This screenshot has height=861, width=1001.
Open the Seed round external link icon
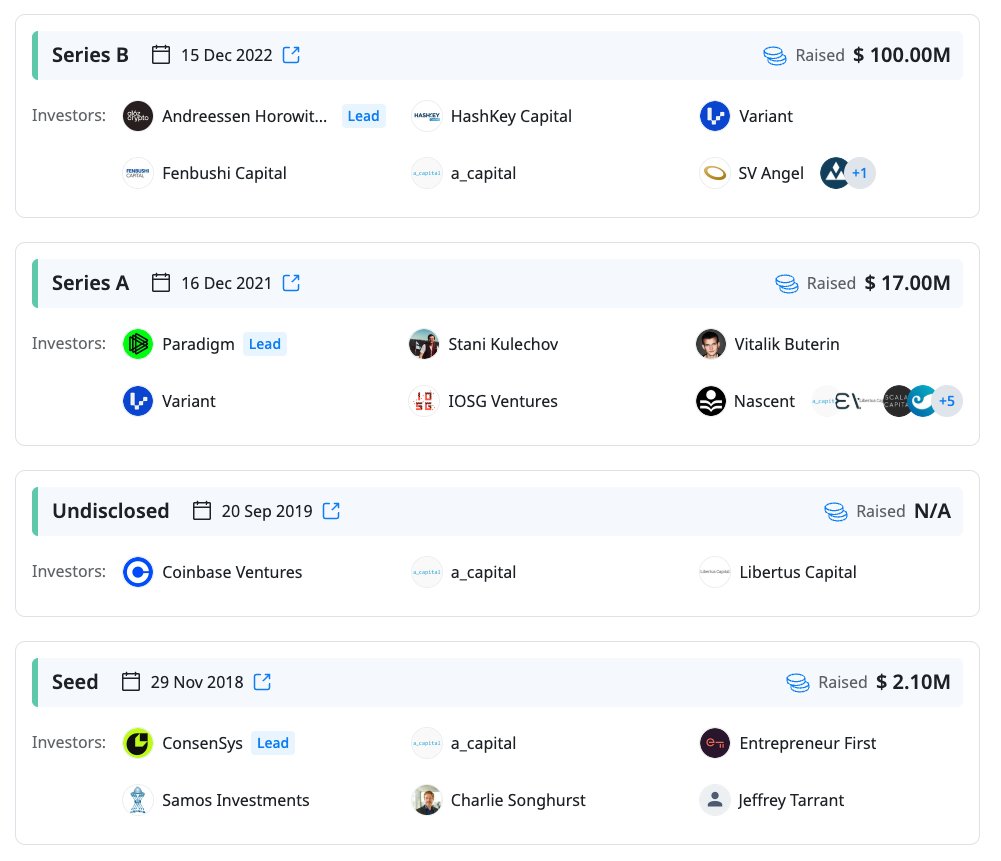point(262,682)
